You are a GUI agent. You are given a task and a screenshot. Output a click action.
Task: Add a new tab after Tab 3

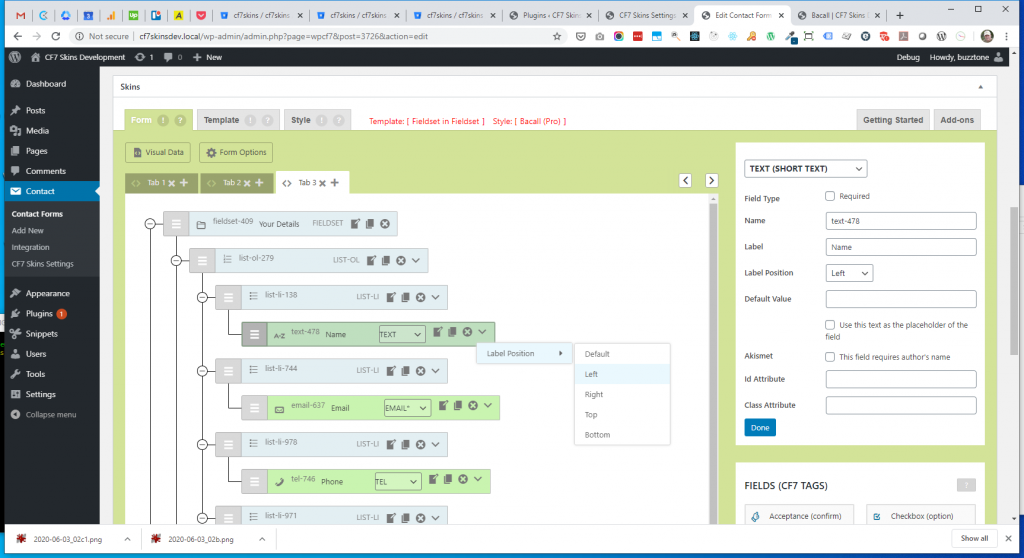(x=335, y=183)
